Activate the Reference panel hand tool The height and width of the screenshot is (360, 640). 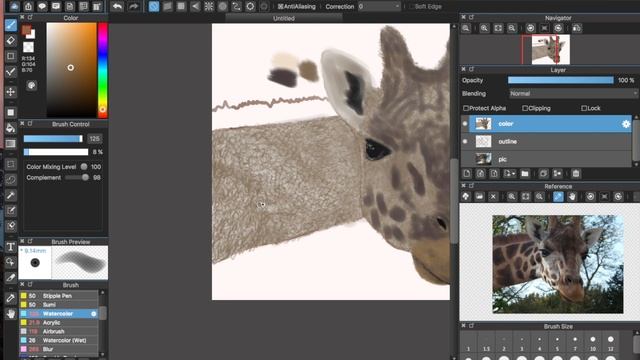pos(572,197)
